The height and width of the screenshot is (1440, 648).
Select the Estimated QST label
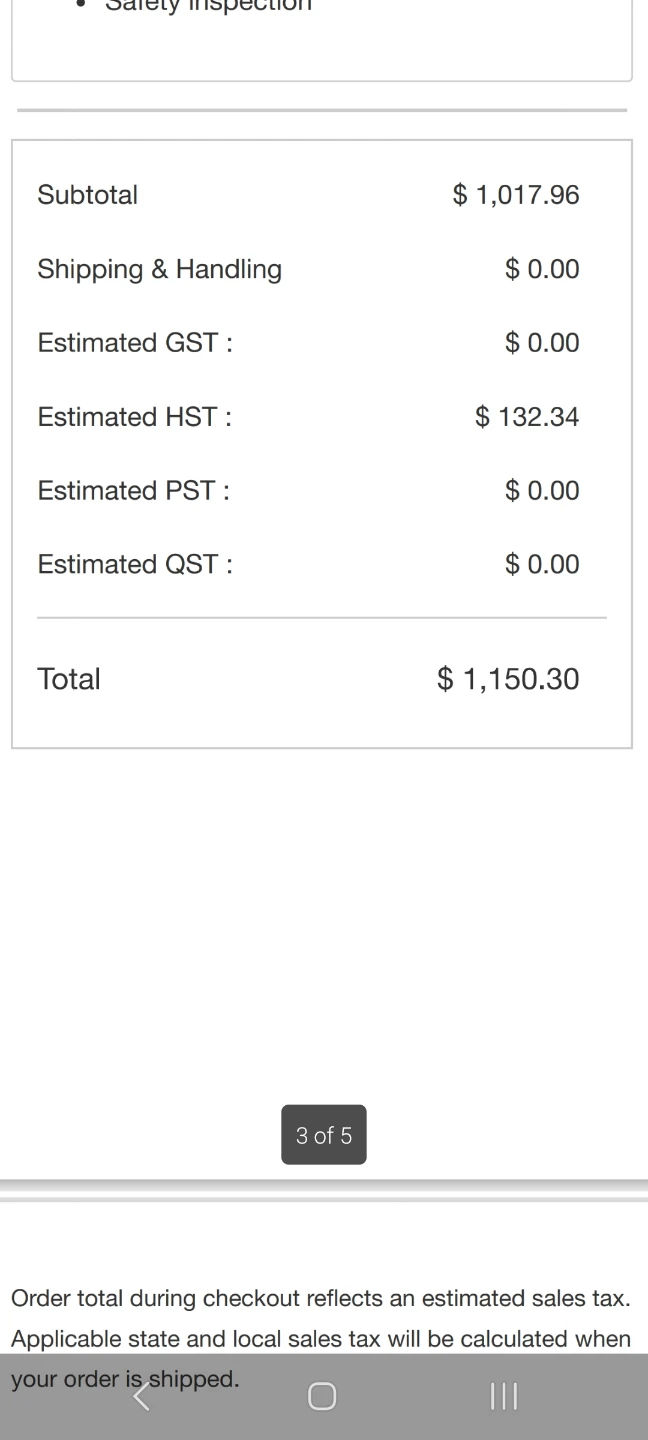tap(135, 565)
